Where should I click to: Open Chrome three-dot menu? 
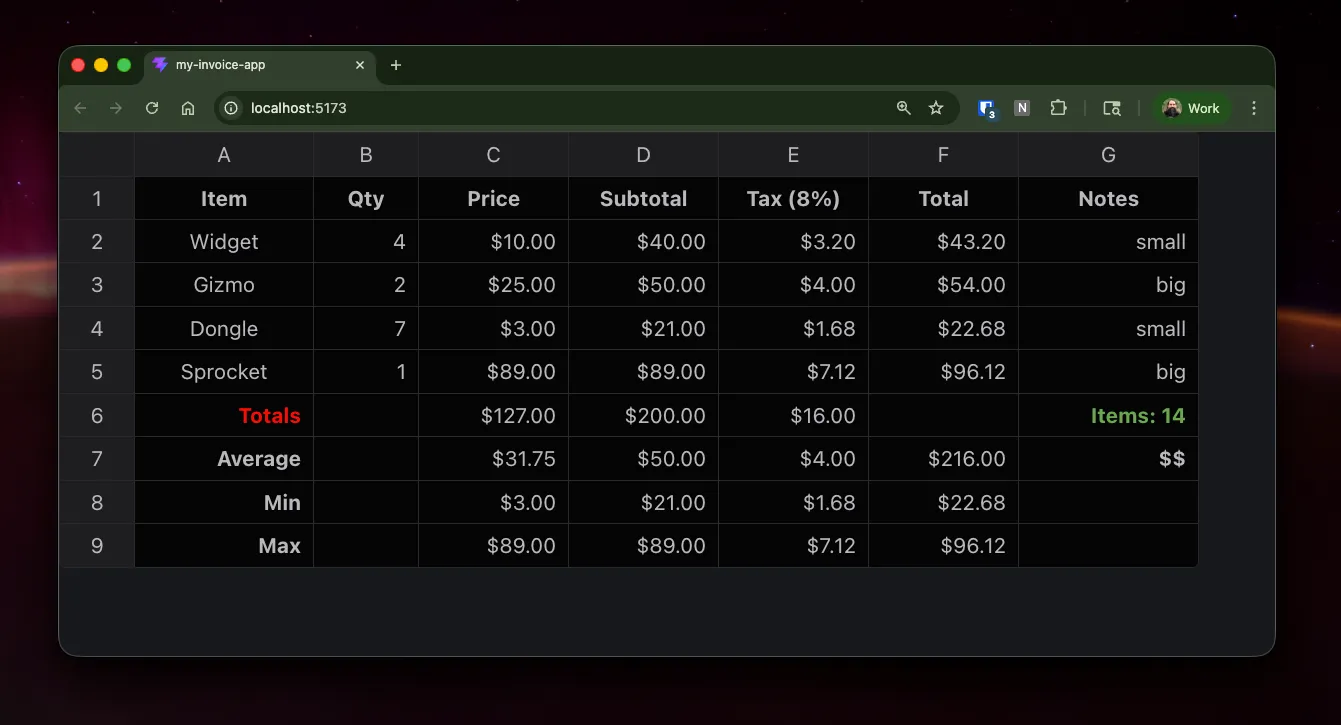1254,108
